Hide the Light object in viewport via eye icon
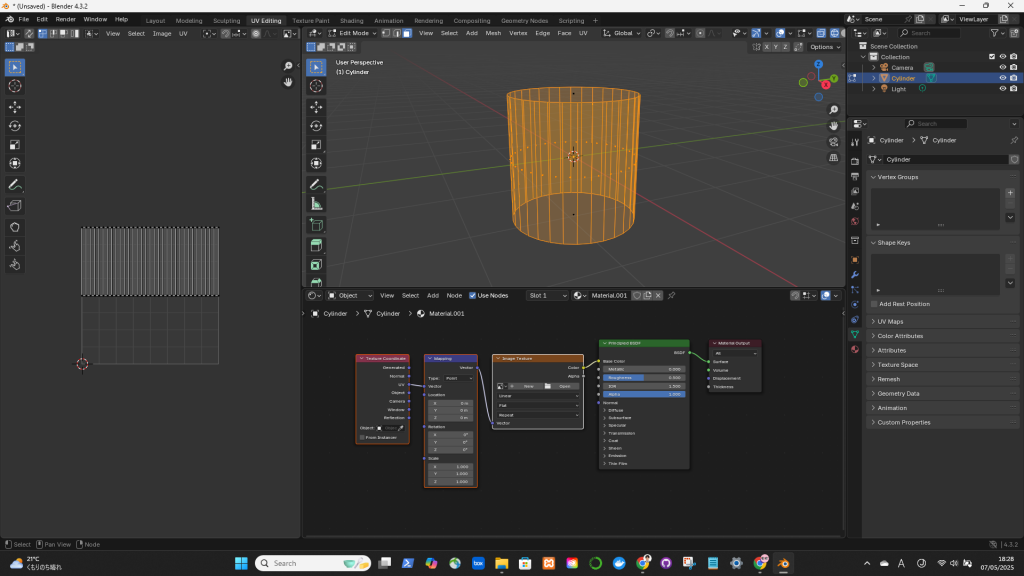The height and width of the screenshot is (576, 1024). [x=1003, y=89]
